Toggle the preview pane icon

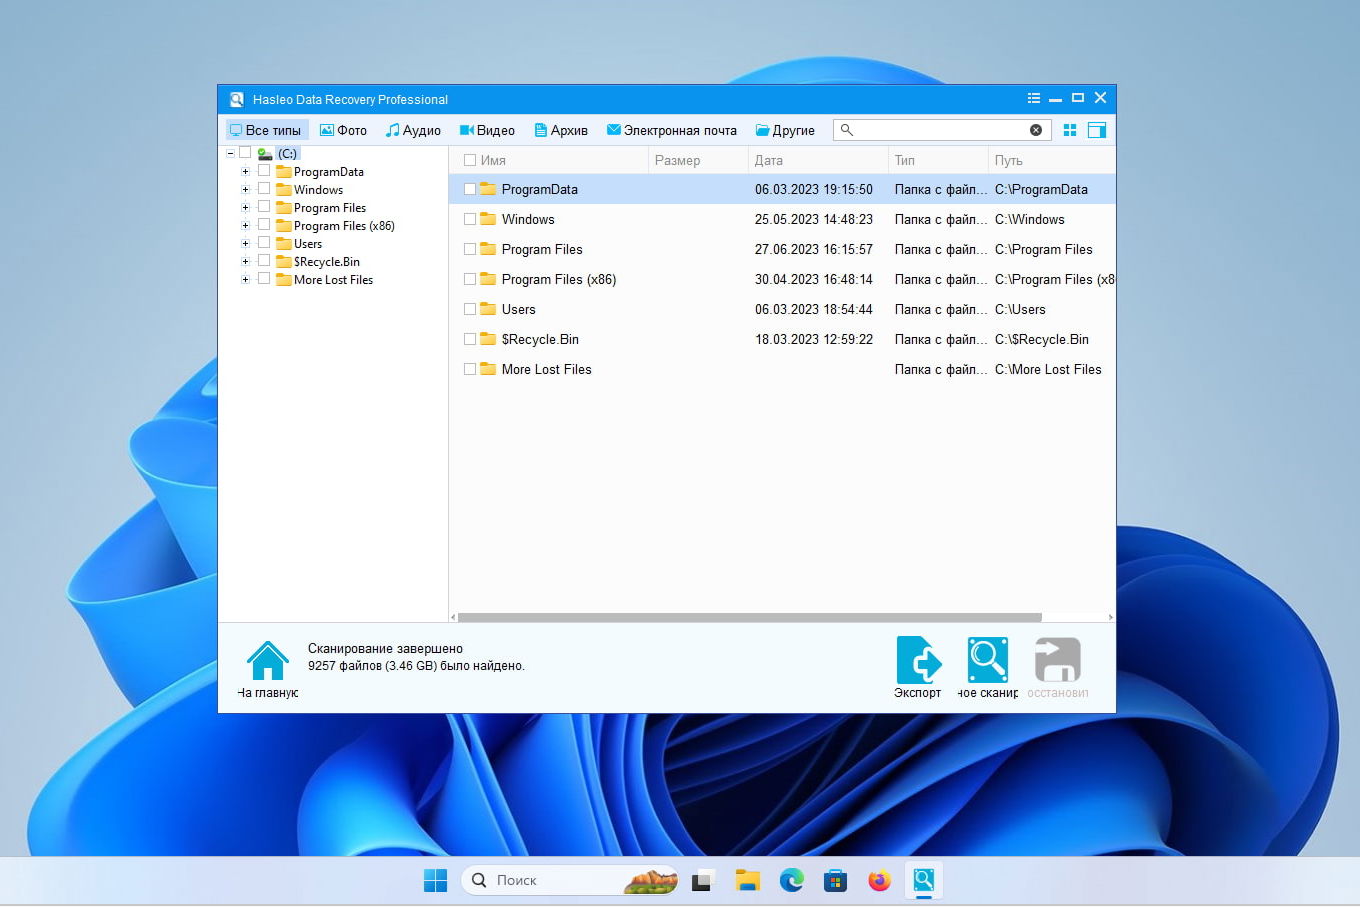[x=1096, y=130]
